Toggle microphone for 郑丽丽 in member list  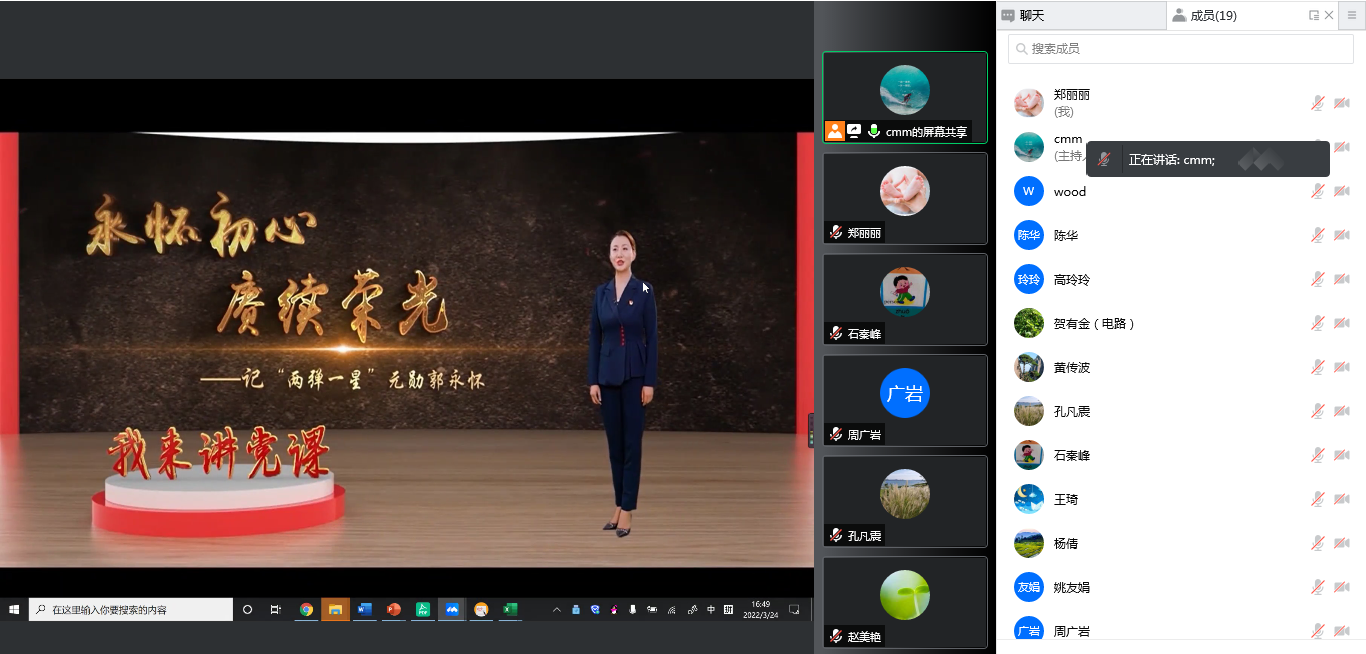click(1318, 103)
